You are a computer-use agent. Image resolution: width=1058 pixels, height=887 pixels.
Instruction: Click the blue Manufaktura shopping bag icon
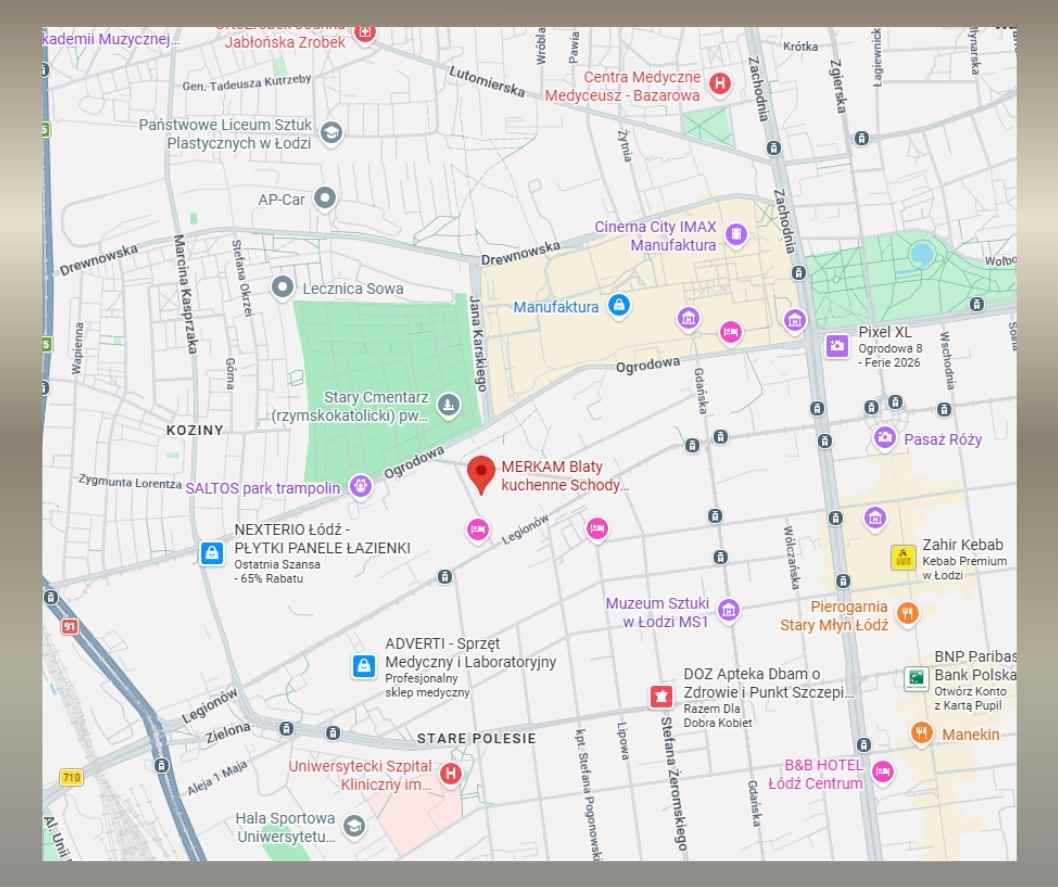tap(619, 306)
